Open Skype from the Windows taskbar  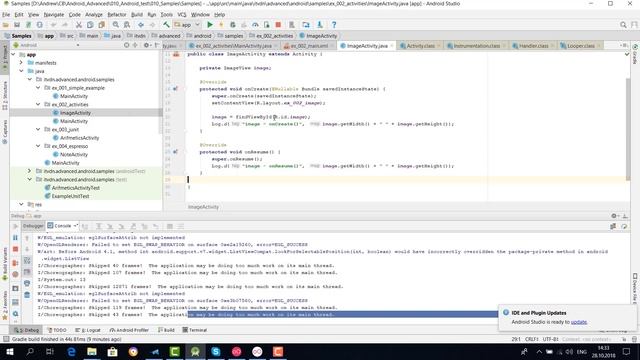[216, 351]
